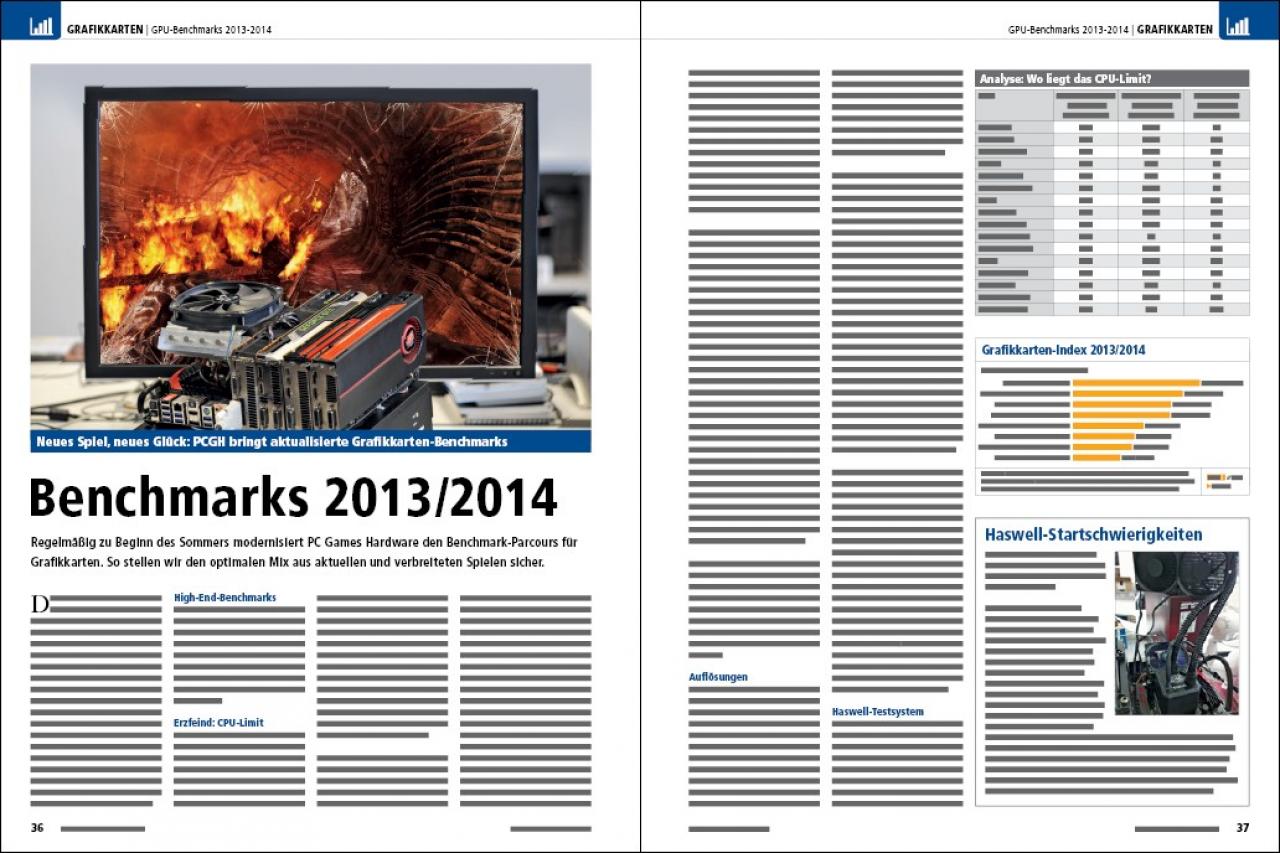Select the 'GRAFIKKARTEN' section label on page 36
This screenshot has height=853, width=1280.
pyautogui.click(x=105, y=29)
